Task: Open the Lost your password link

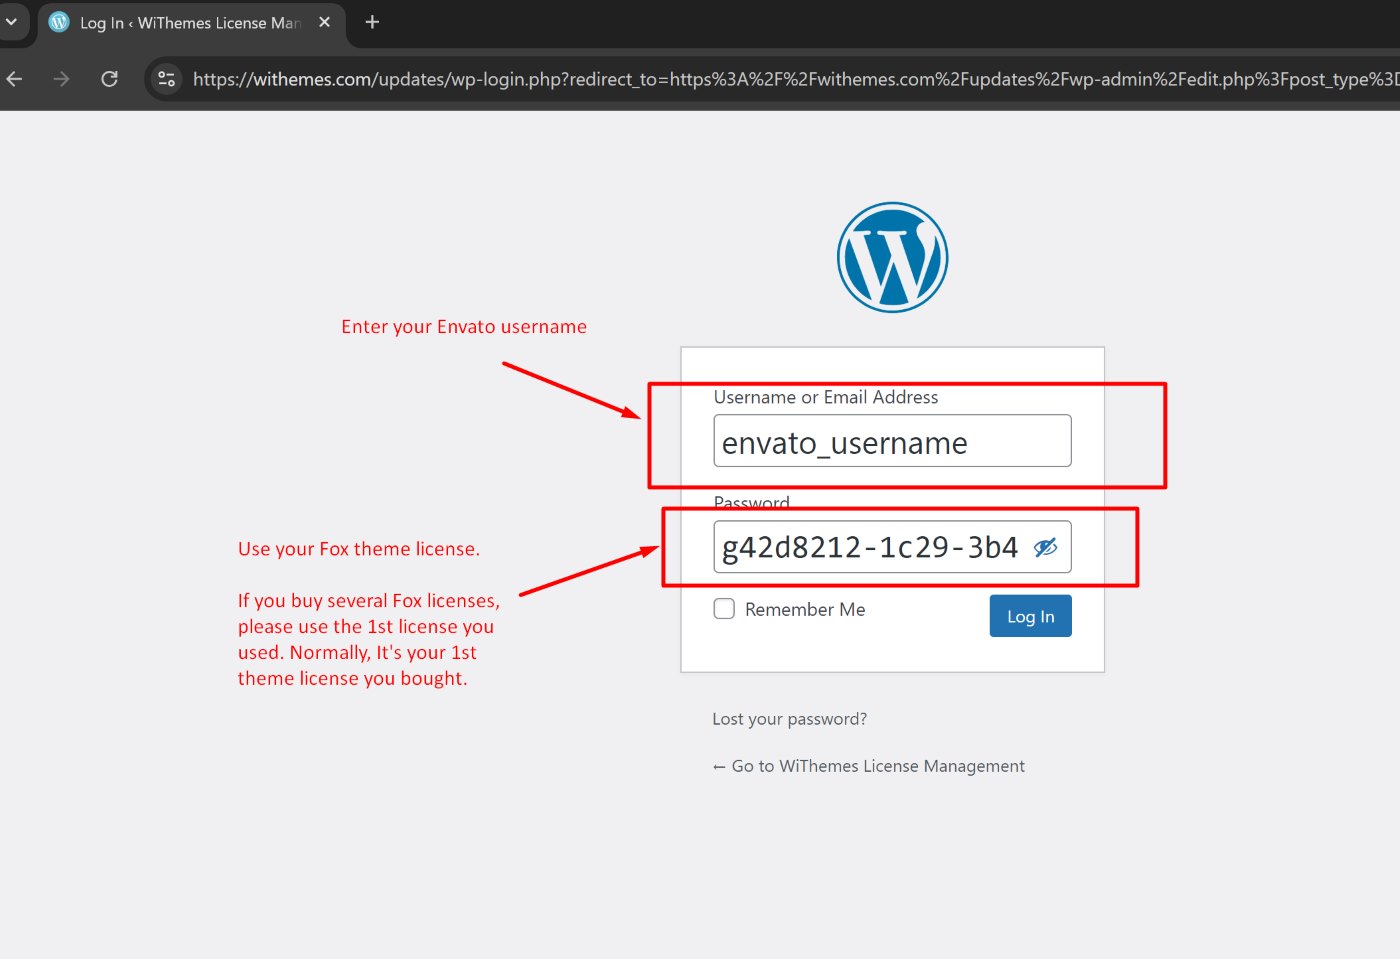Action: (x=789, y=719)
